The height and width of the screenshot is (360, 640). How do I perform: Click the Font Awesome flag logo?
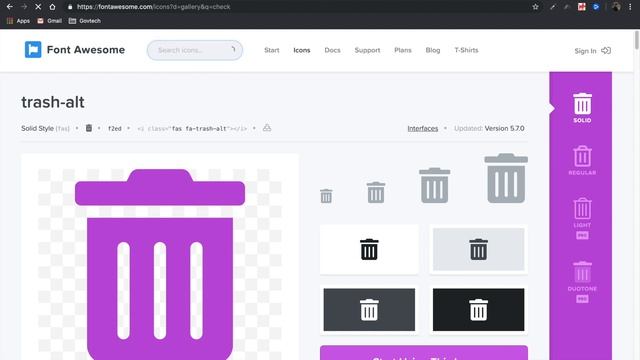(33, 50)
